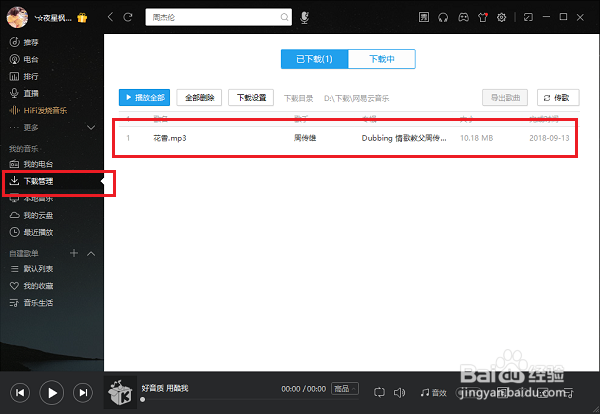Image resolution: width=600 pixels, height=414 pixels.
Task: Open the 排行 charts section
Action: point(24,77)
